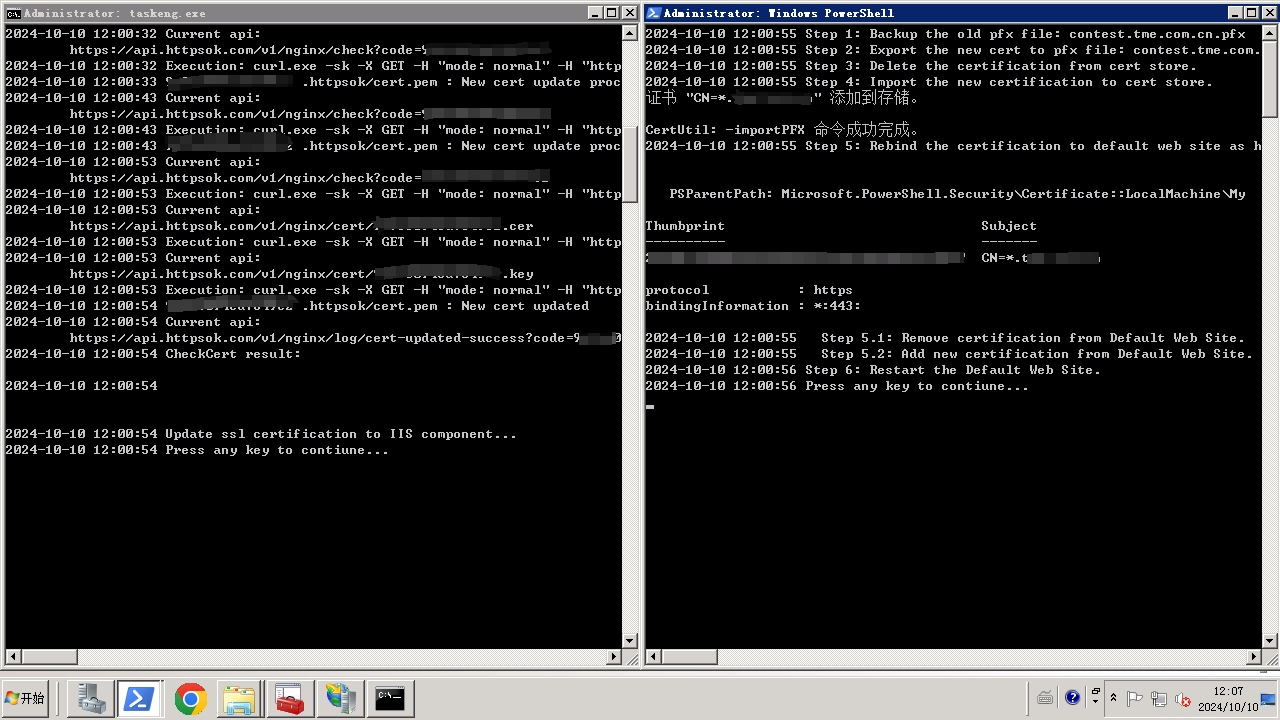Click "Step 5: Rebind the certification" line
Image resolution: width=1280 pixels, height=720 pixels.
pos(953,146)
